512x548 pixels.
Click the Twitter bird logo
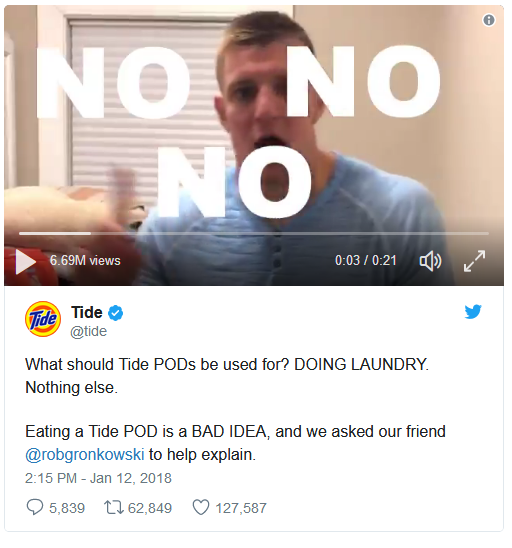click(x=473, y=311)
